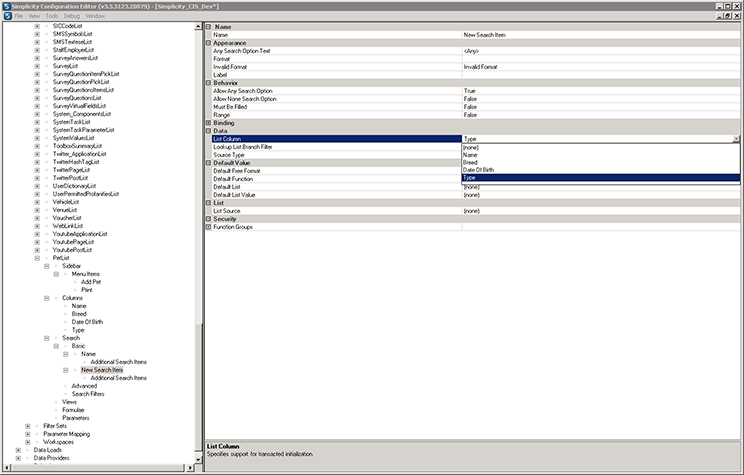The height and width of the screenshot is (475, 744).
Task: Click the Range property row
Action: click(475, 115)
